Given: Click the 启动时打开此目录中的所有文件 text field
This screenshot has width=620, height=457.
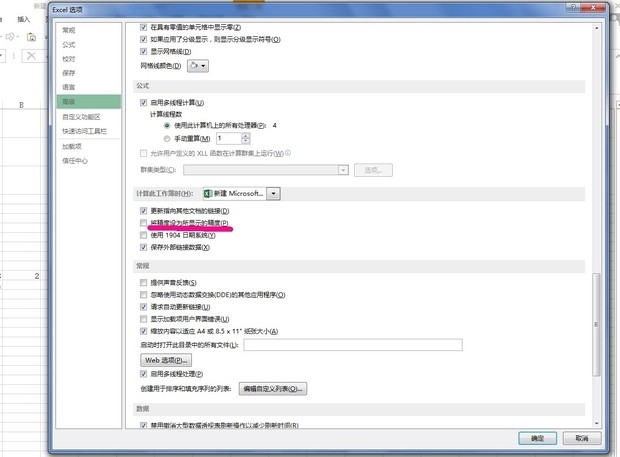Looking at the screenshot, I should (353, 345).
